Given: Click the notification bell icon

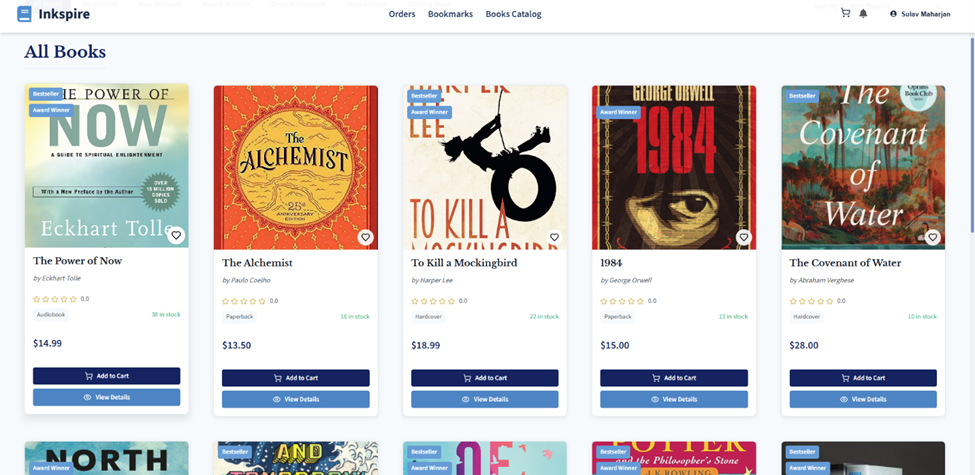Looking at the screenshot, I should 863,13.
